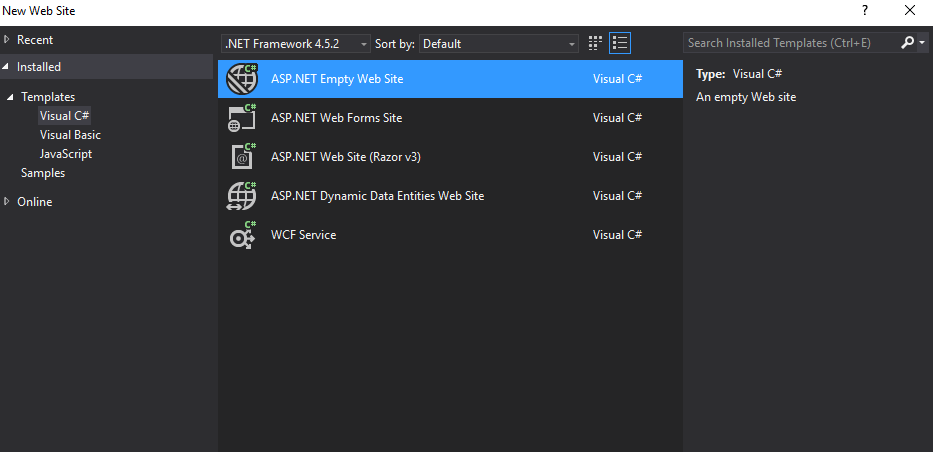Viewport: 933px width, 452px height.
Task: Click the Dynamic Data Entities Web Site icon
Action: (242, 196)
